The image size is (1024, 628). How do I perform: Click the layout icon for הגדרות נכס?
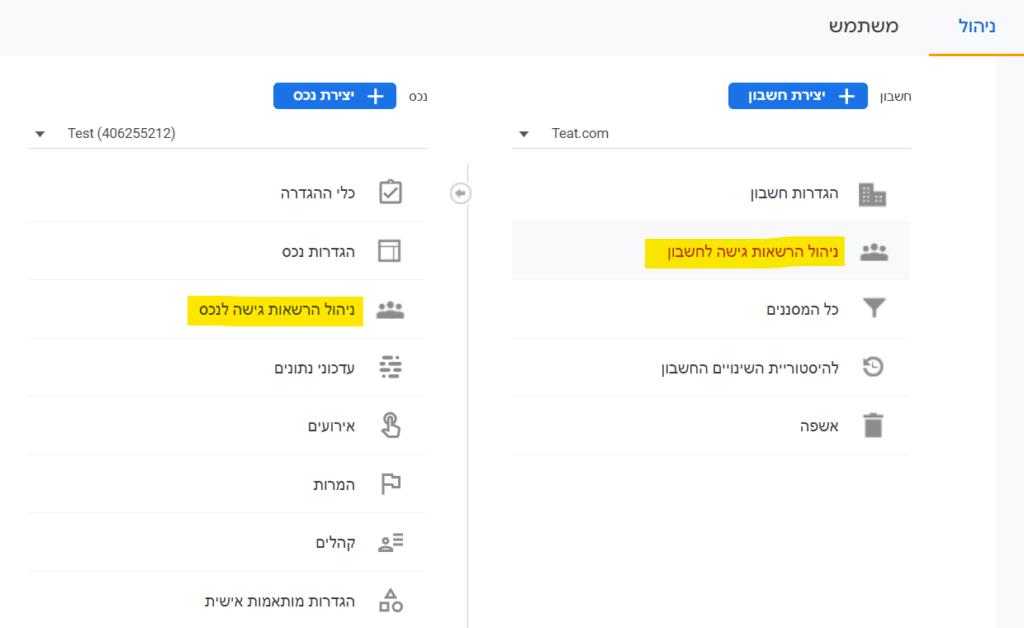point(389,251)
